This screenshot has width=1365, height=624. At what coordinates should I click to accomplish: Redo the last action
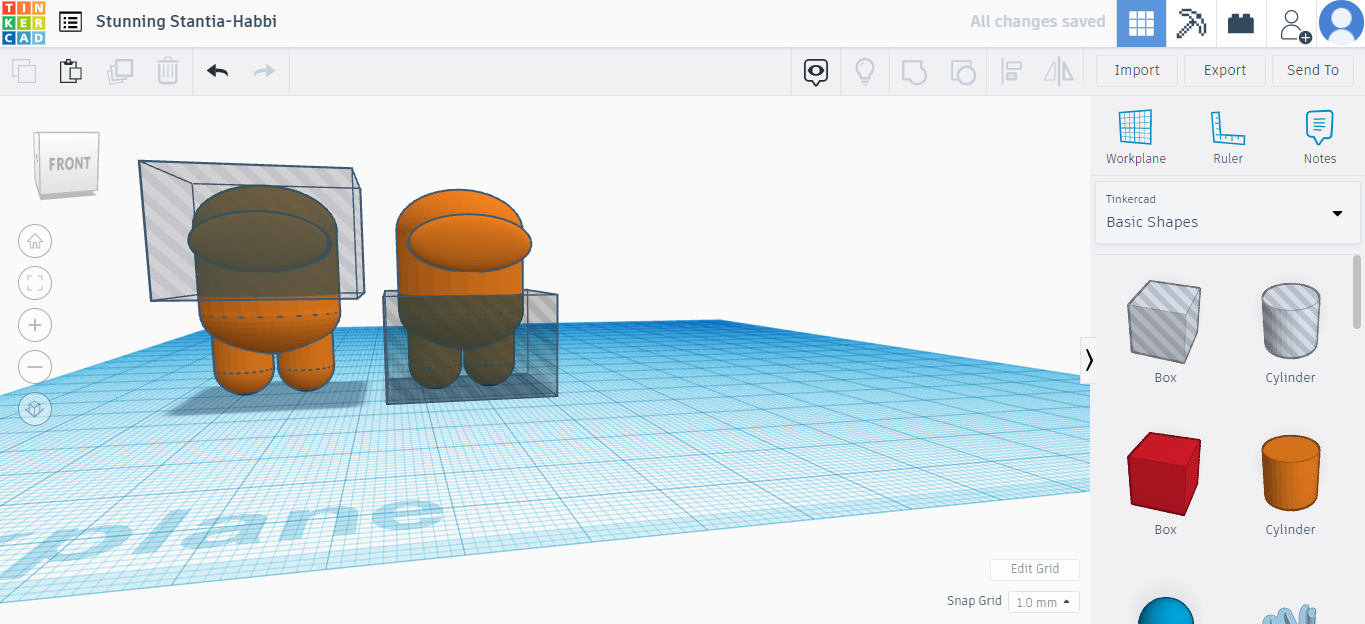click(x=264, y=71)
